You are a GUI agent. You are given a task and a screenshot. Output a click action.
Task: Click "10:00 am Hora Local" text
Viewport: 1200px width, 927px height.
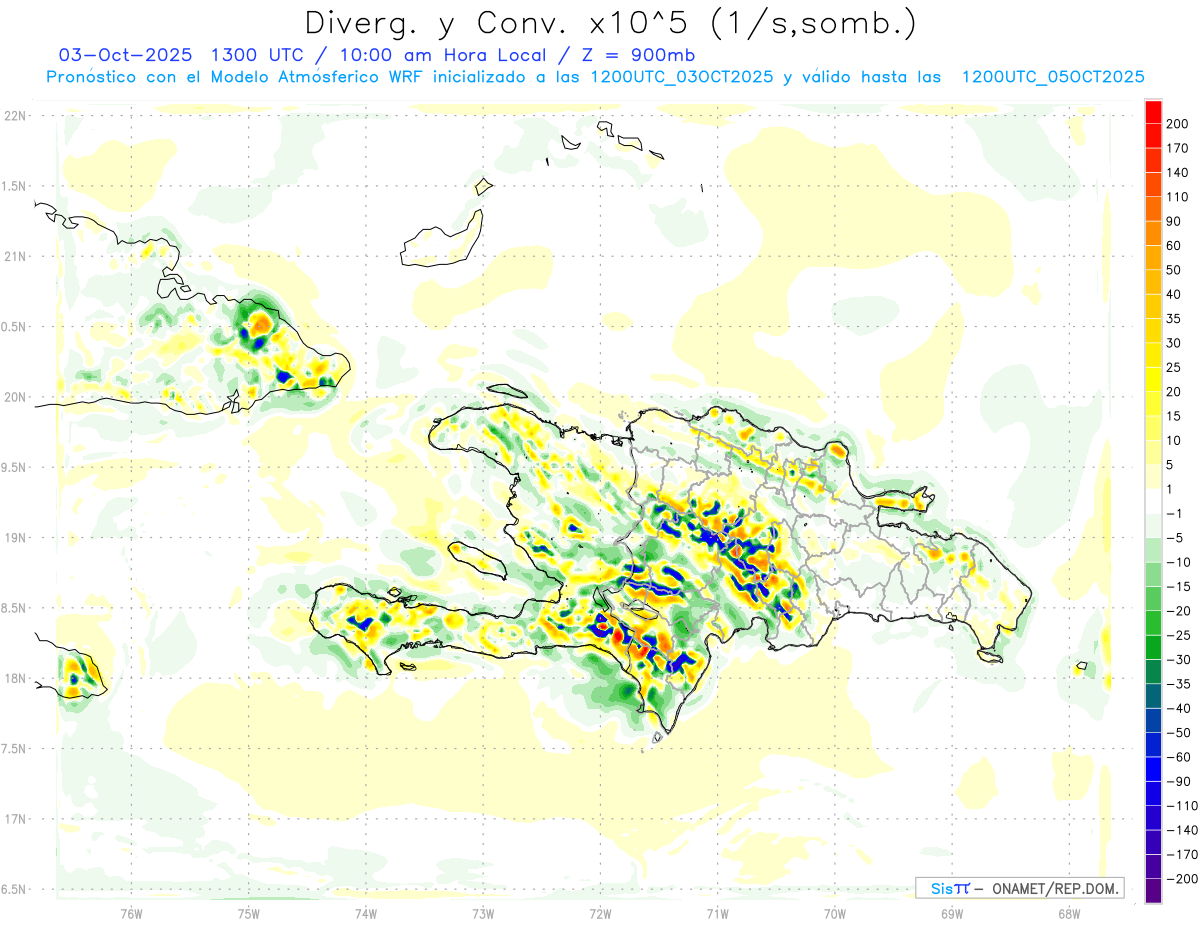tap(442, 55)
